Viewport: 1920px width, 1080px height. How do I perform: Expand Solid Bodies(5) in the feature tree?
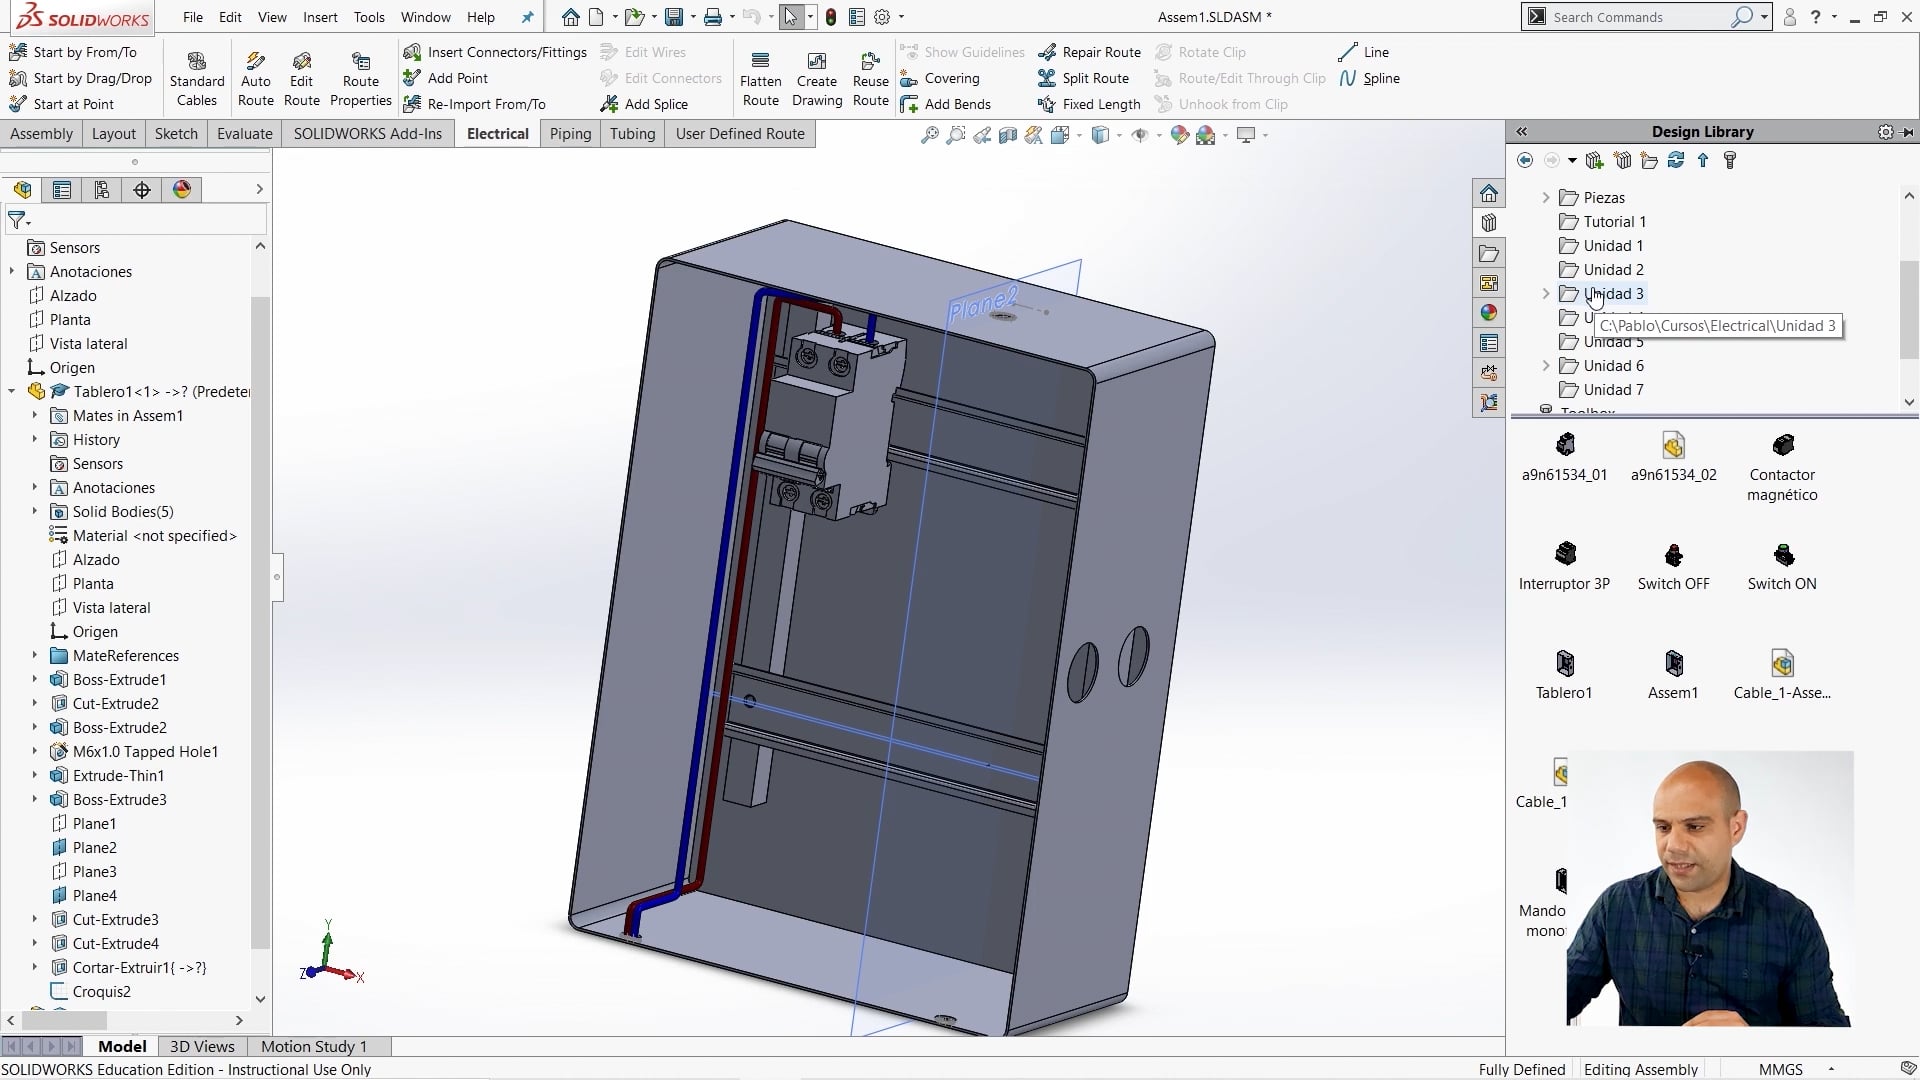coord(34,511)
